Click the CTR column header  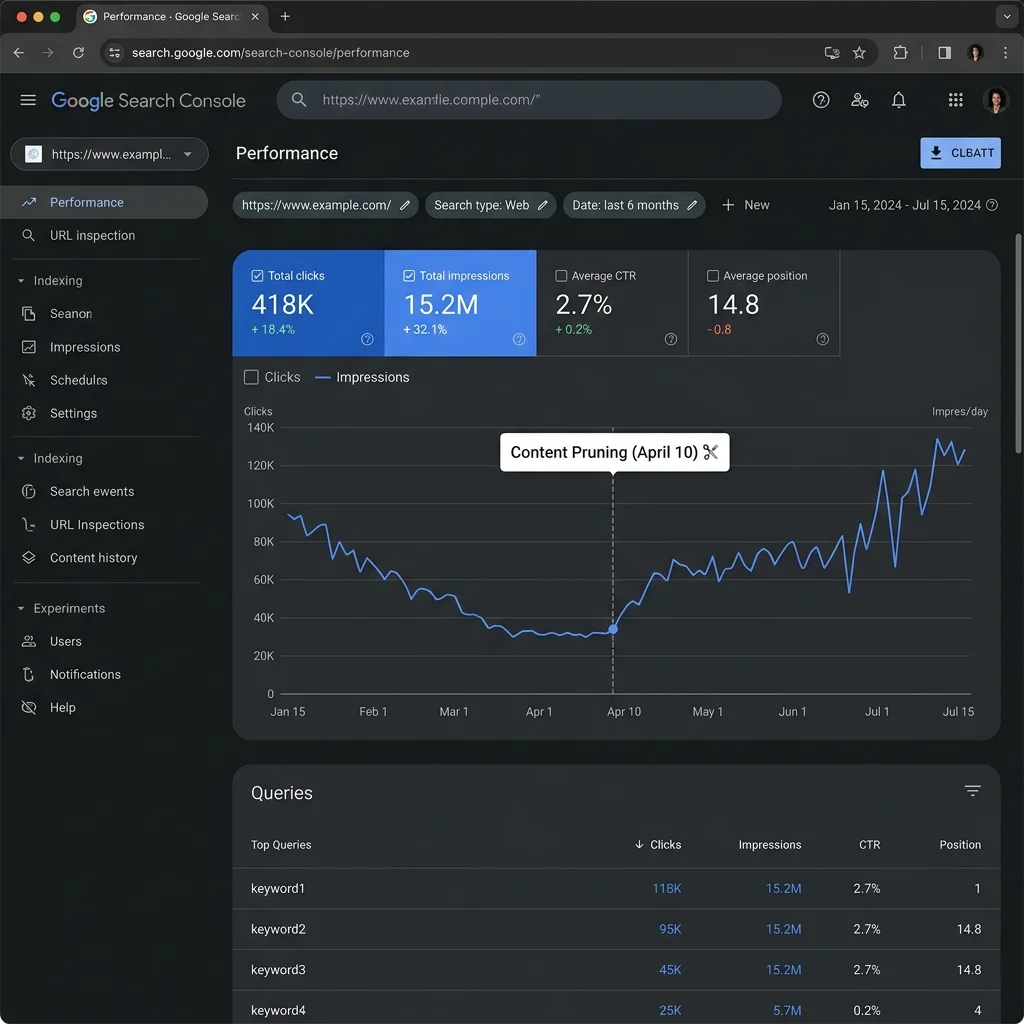coord(869,844)
